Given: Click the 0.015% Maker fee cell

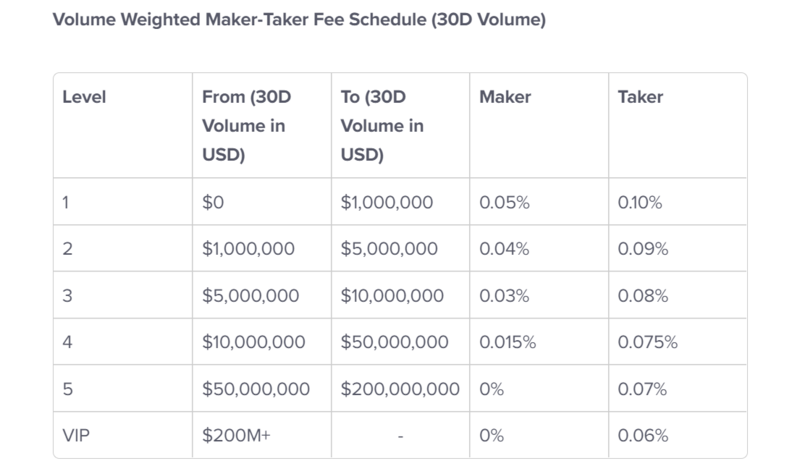Looking at the screenshot, I should [x=508, y=342].
